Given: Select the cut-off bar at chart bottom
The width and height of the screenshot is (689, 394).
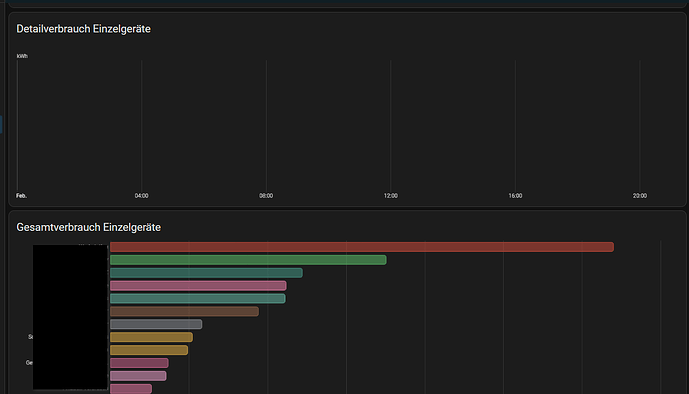Looking at the screenshot, I should click(x=131, y=389).
